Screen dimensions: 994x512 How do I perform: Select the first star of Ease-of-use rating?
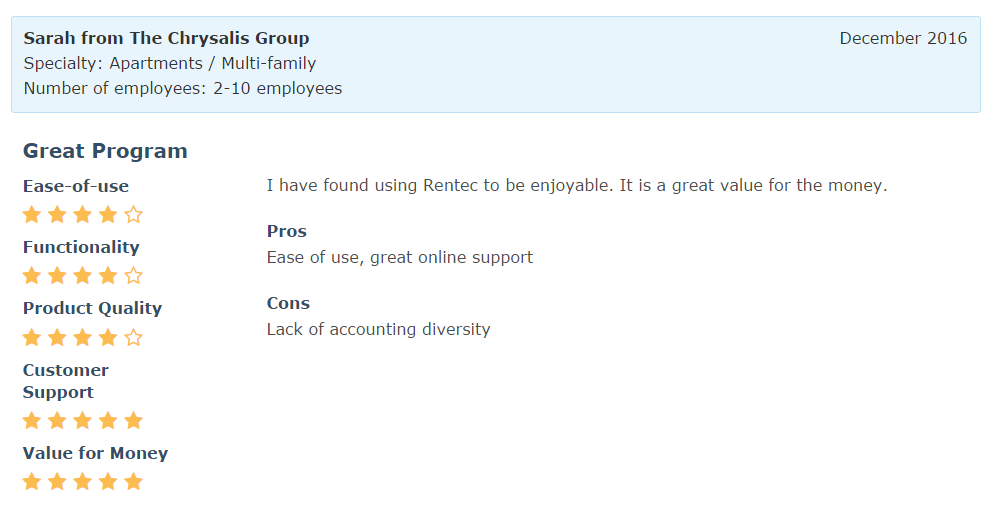pyautogui.click(x=32, y=215)
